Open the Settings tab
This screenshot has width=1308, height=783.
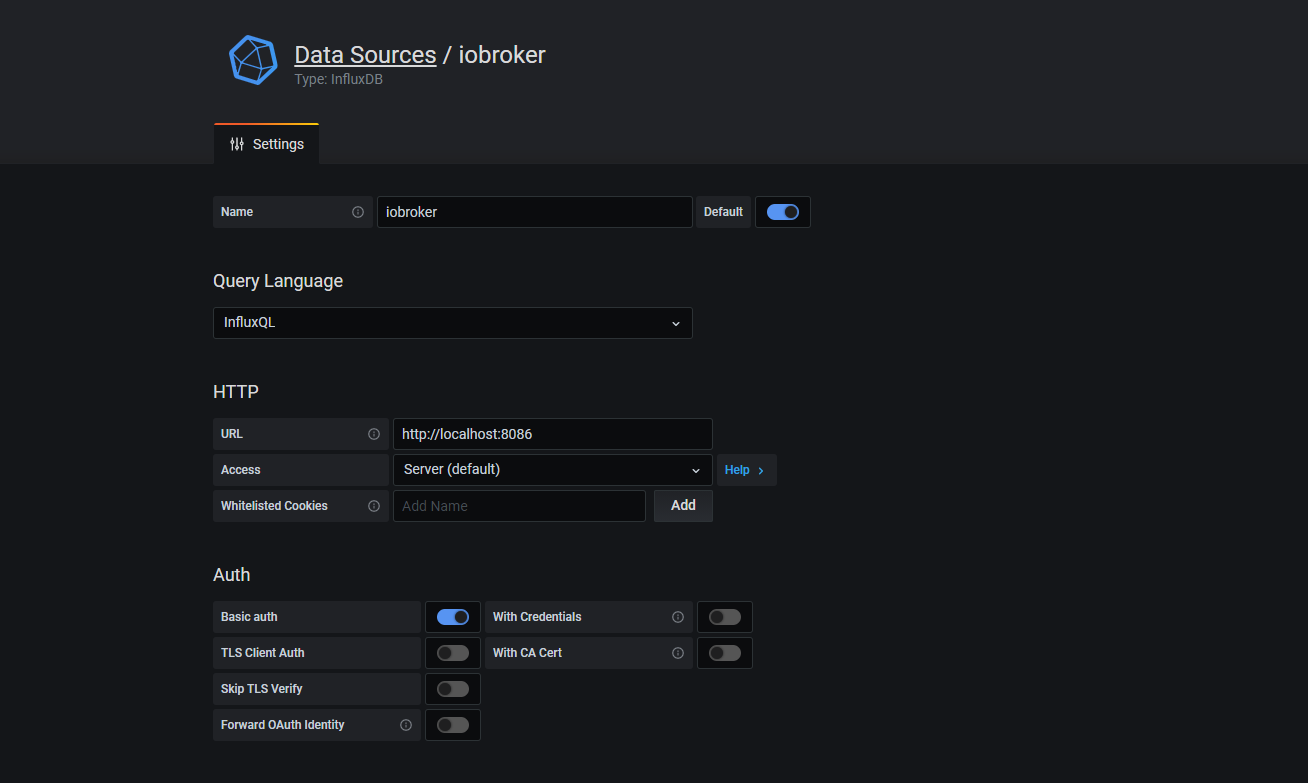coord(267,144)
